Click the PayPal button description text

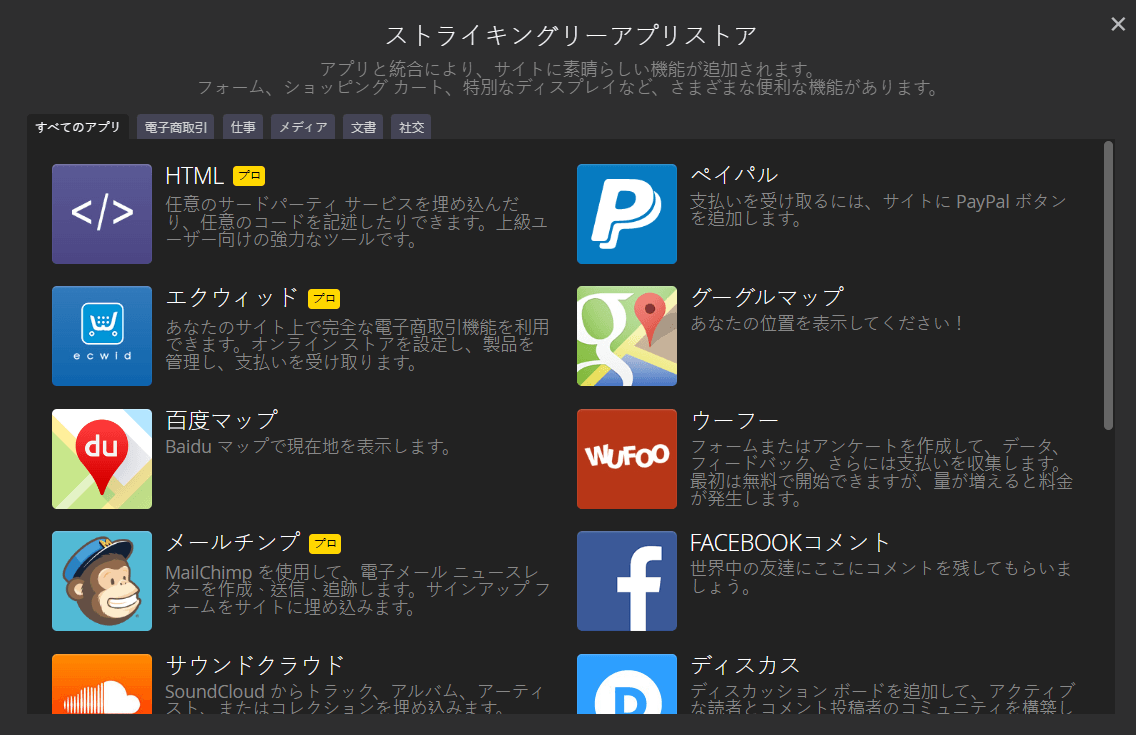pos(878,210)
